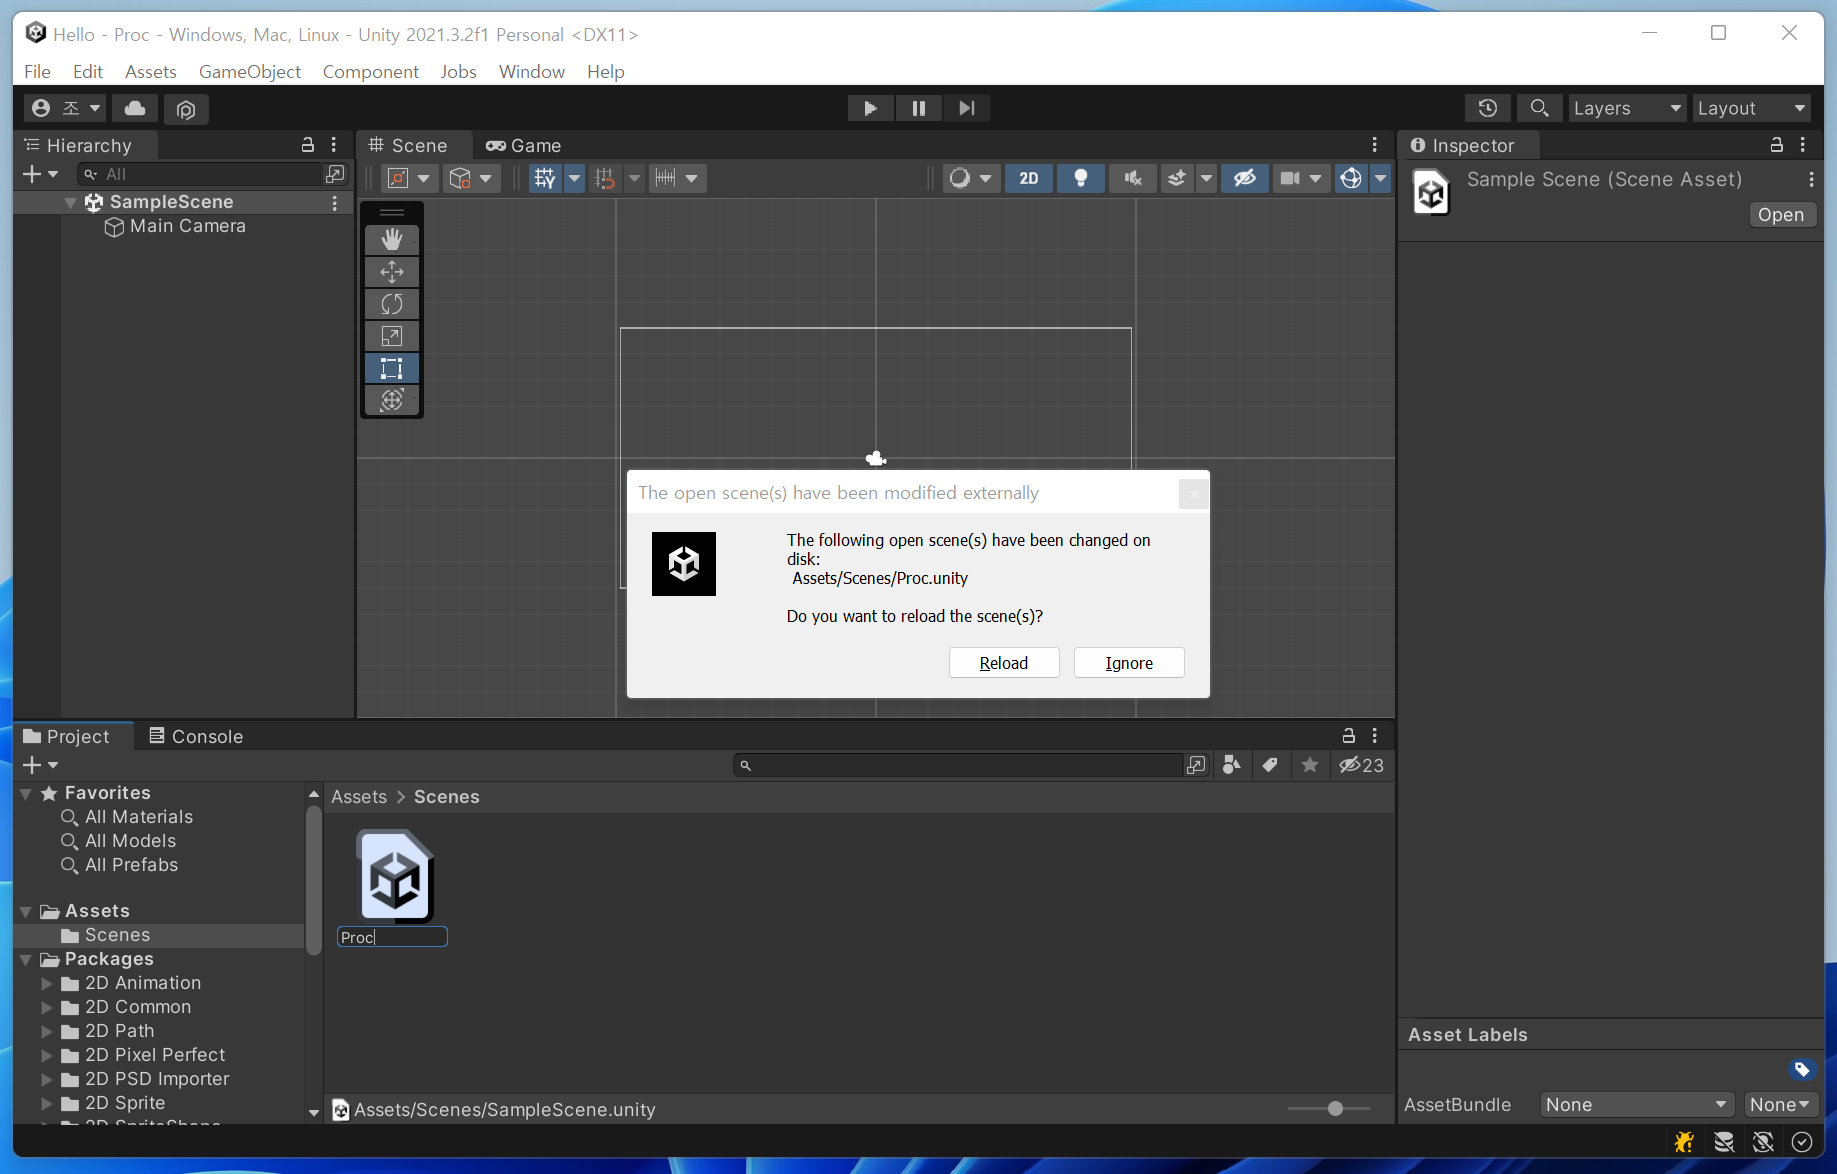Click the Pause button
The image size is (1837, 1174).
(x=919, y=108)
